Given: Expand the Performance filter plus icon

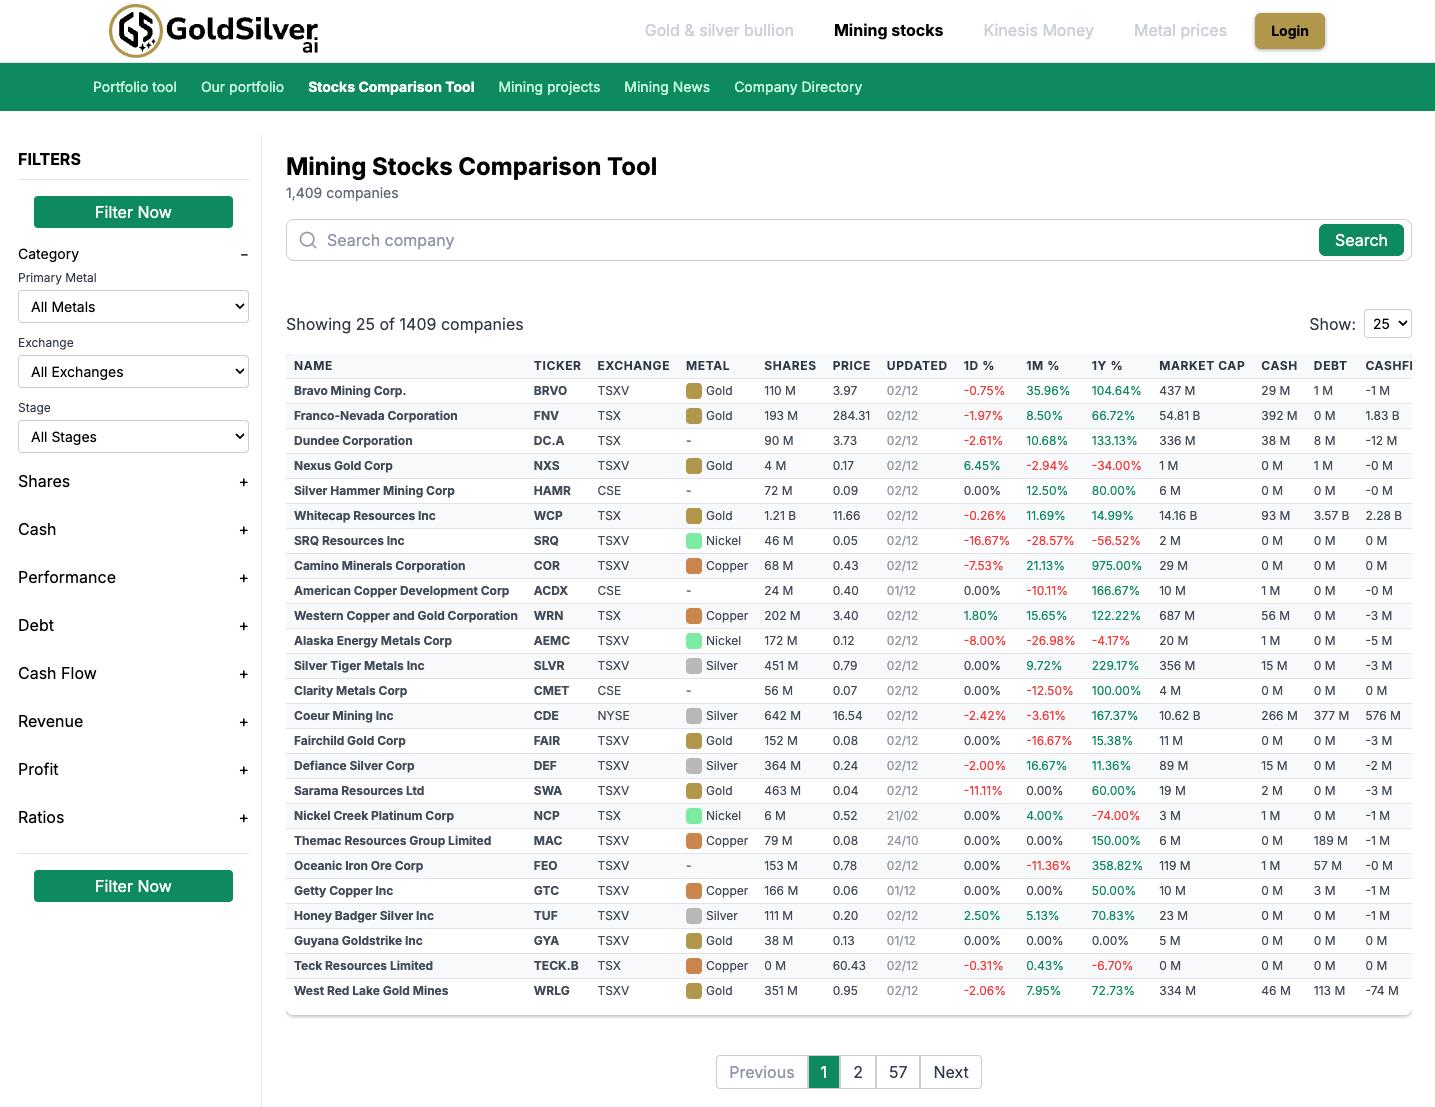Looking at the screenshot, I should 244,578.
